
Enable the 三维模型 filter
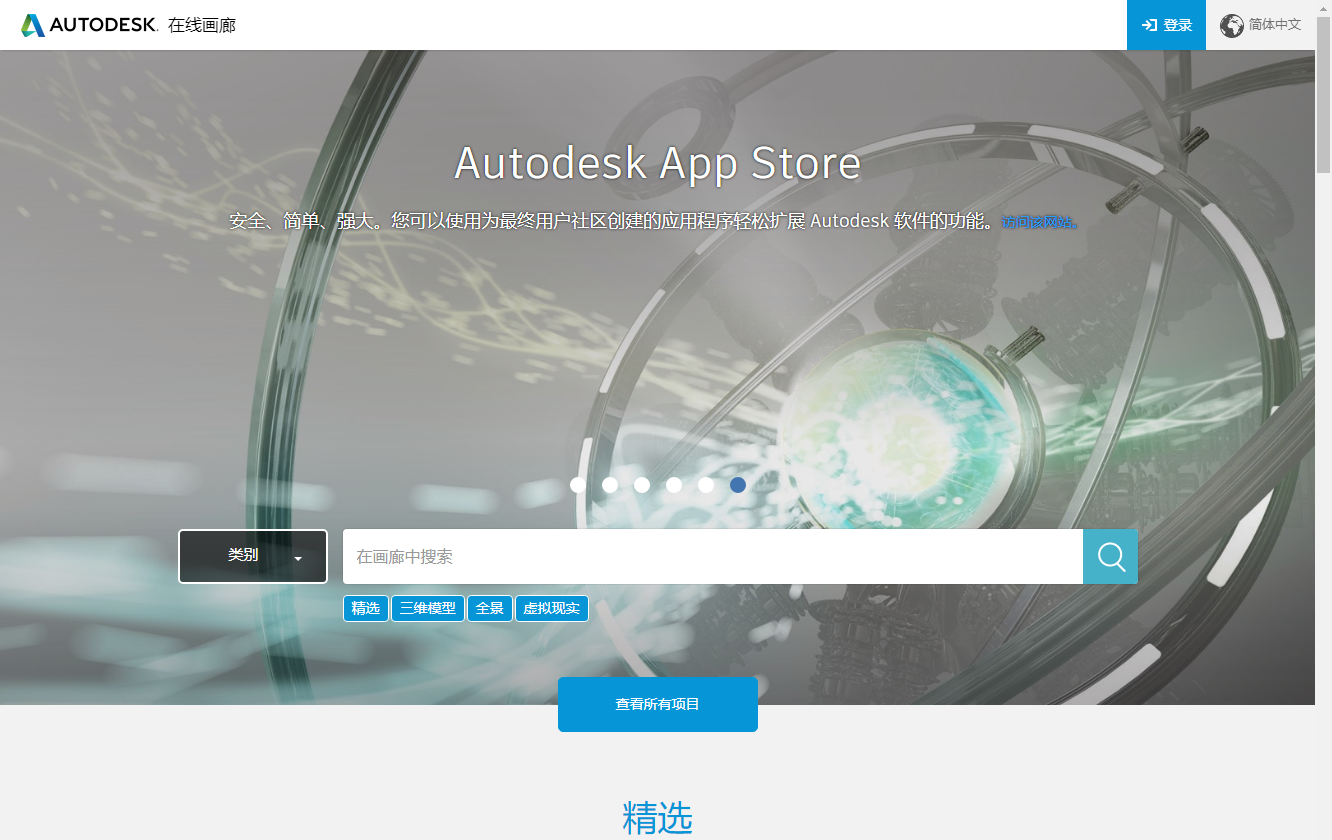point(427,608)
